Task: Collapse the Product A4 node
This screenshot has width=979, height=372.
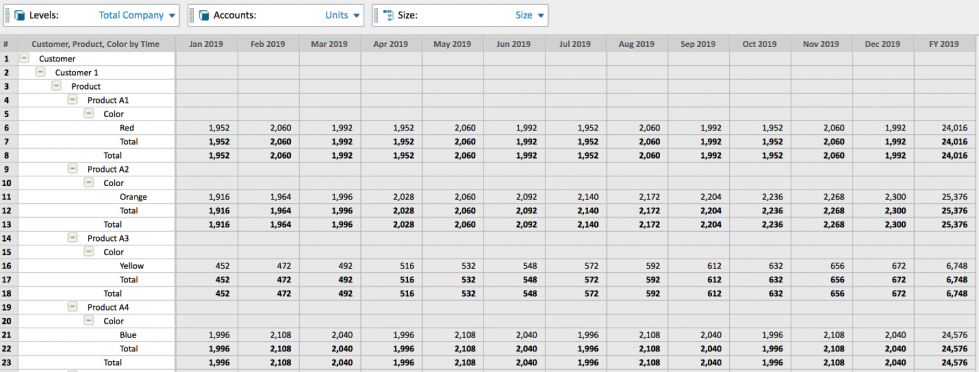Action: click(73, 307)
